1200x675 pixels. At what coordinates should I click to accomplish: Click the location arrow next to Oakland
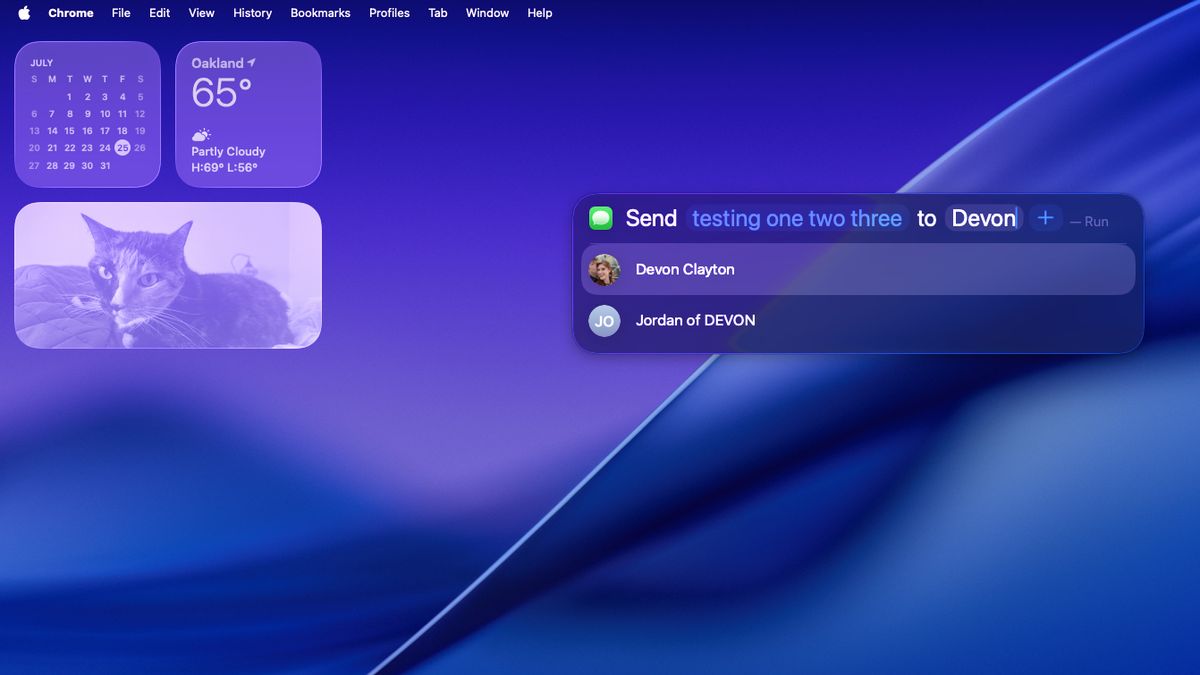tap(252, 61)
